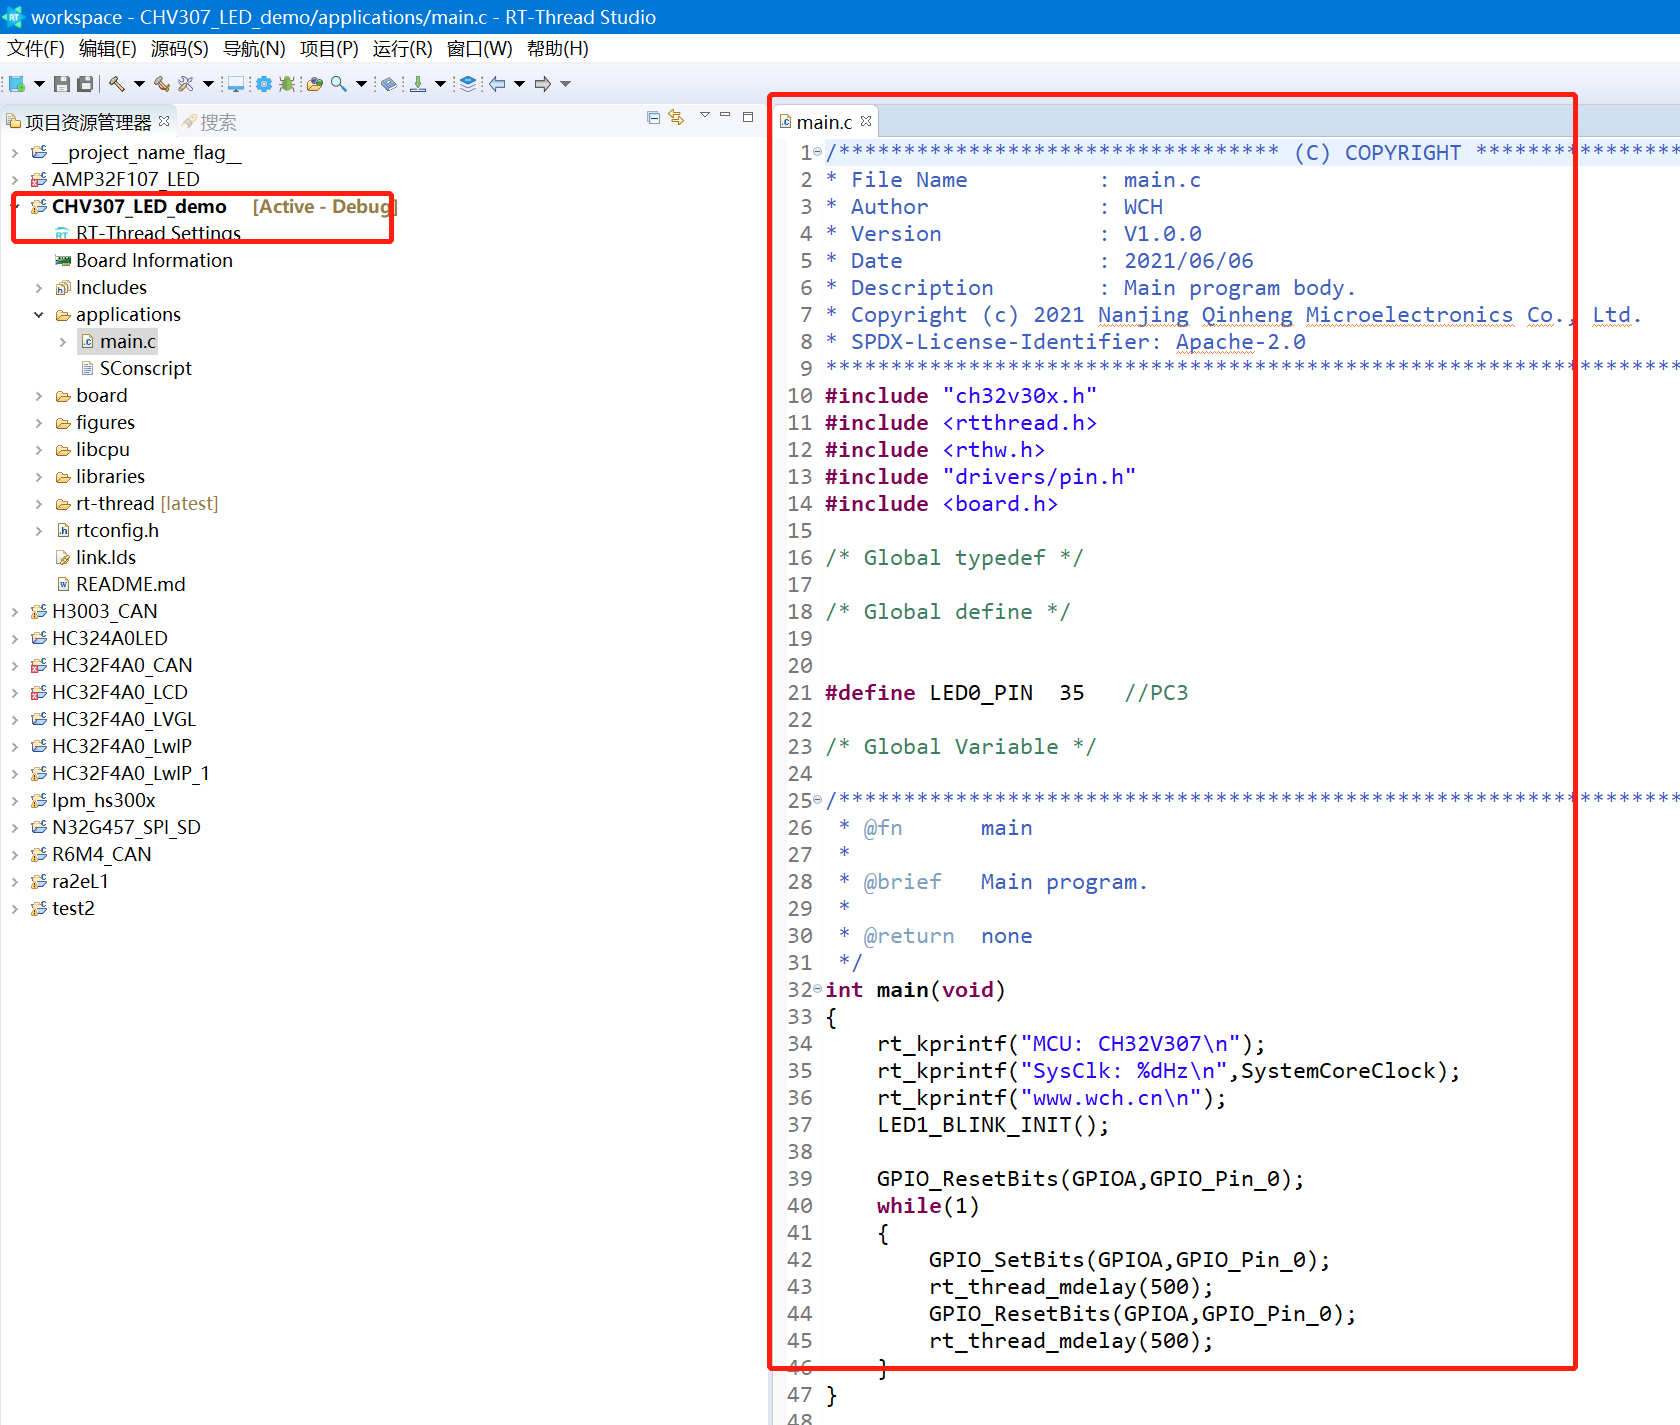Open RT-Thread settings gear icon
The height and width of the screenshot is (1425, 1680).
point(263,84)
